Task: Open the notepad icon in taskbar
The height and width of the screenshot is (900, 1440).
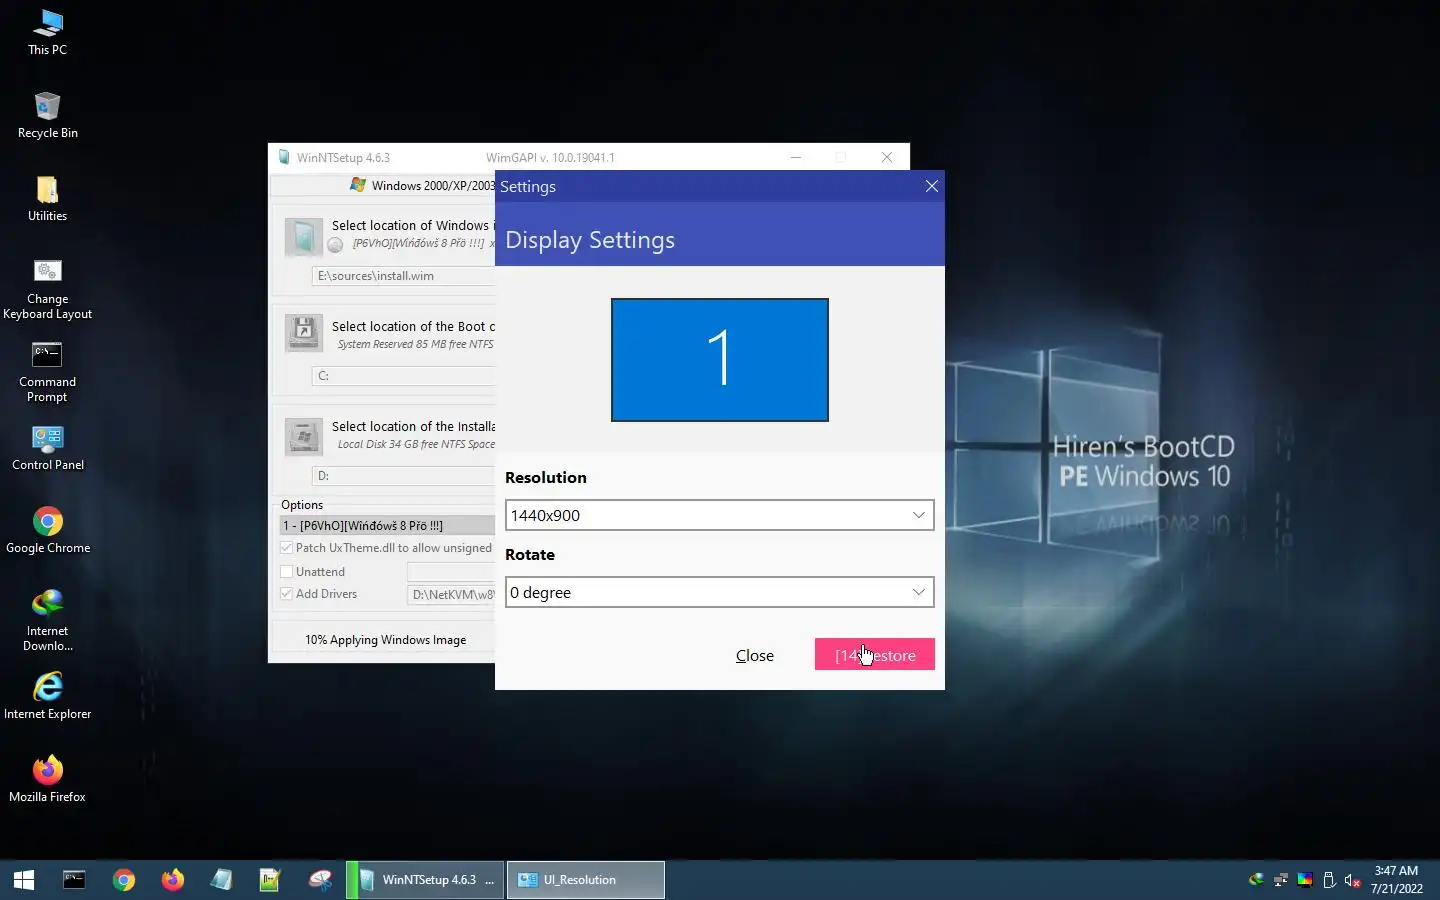Action: (x=221, y=880)
